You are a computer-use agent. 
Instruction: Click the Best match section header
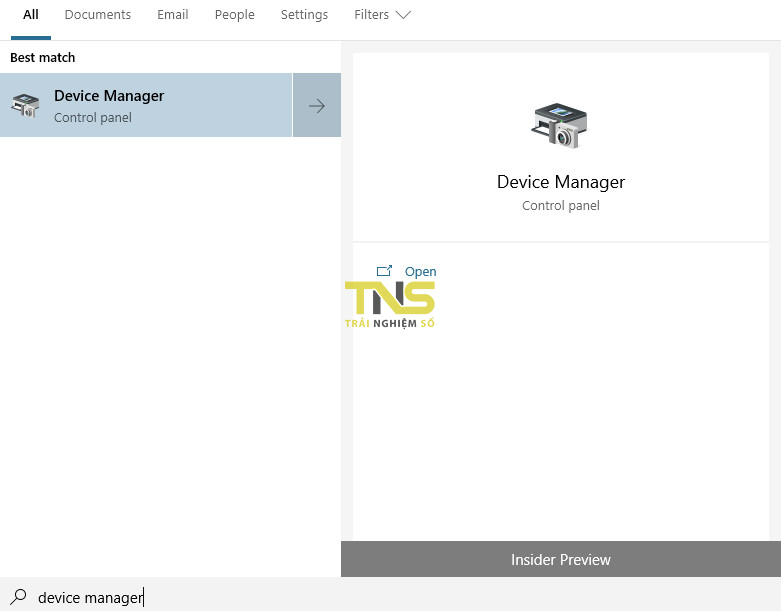click(43, 58)
